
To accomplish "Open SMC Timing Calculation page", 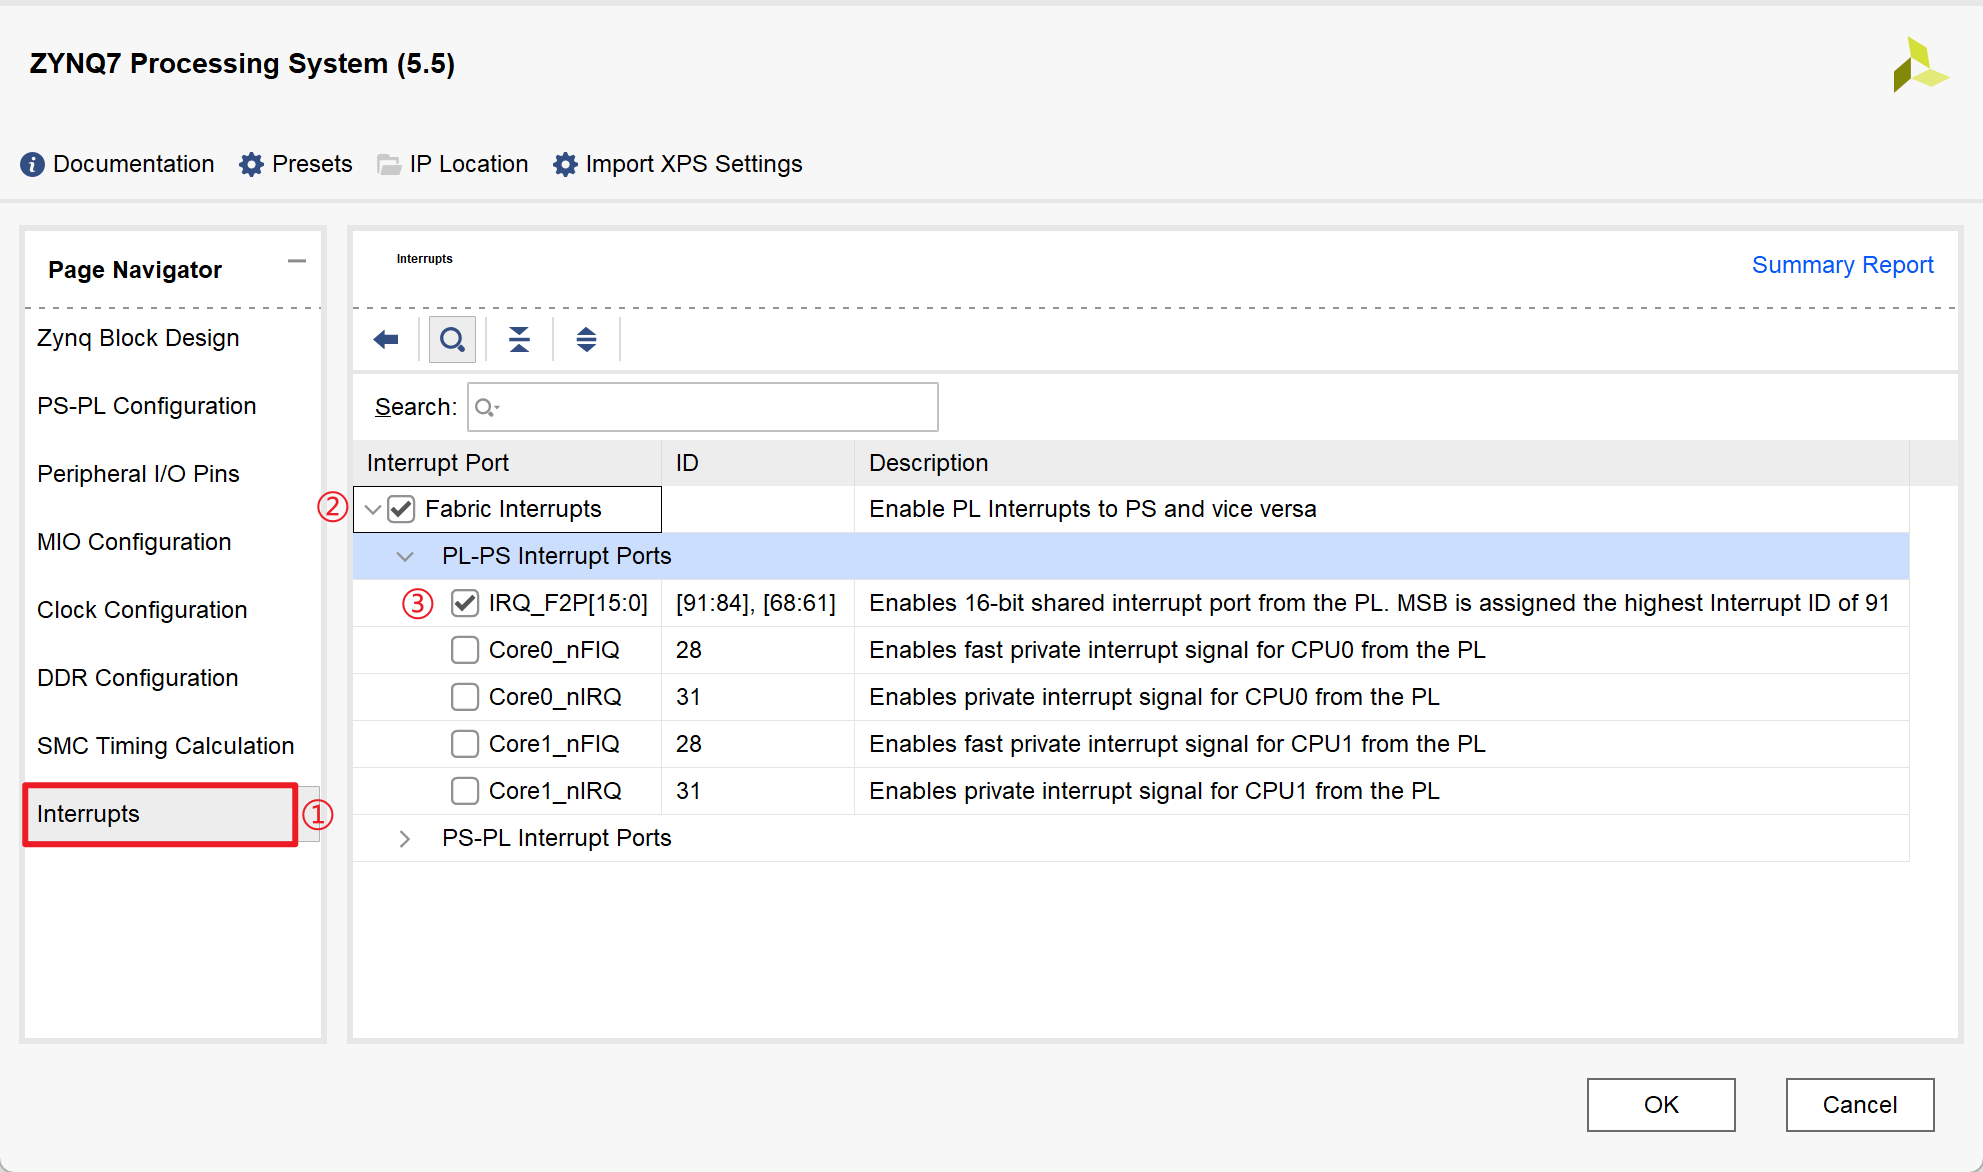I will coord(166,746).
